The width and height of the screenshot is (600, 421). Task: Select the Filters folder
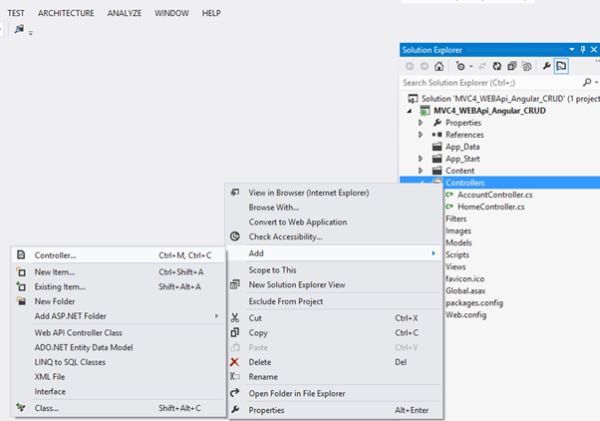(x=456, y=219)
